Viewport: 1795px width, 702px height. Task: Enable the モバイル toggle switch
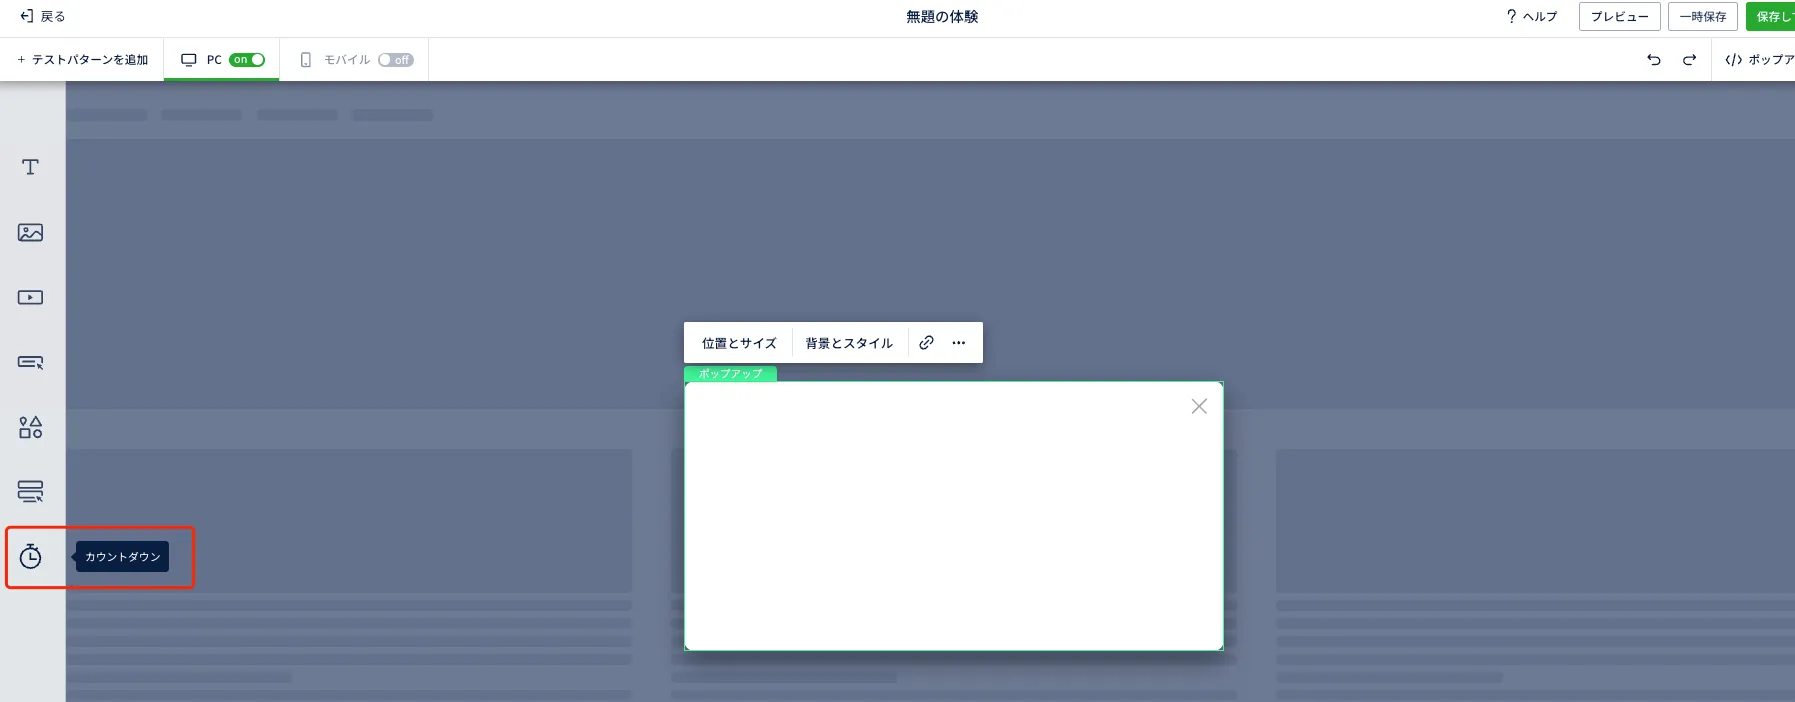tap(396, 60)
